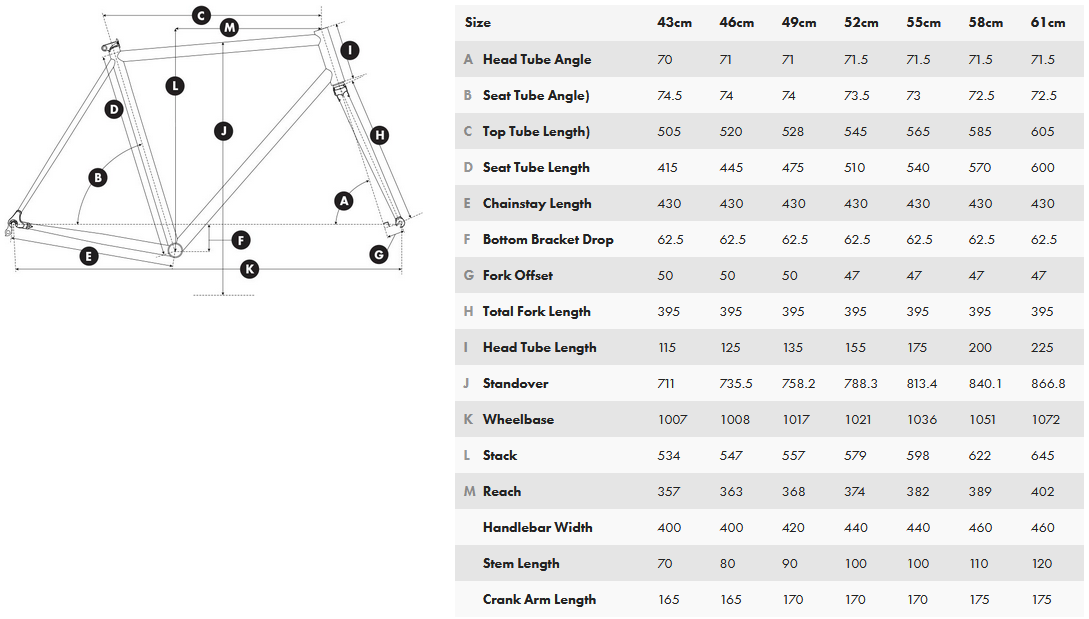Select the Handlebar Width row label

click(537, 527)
